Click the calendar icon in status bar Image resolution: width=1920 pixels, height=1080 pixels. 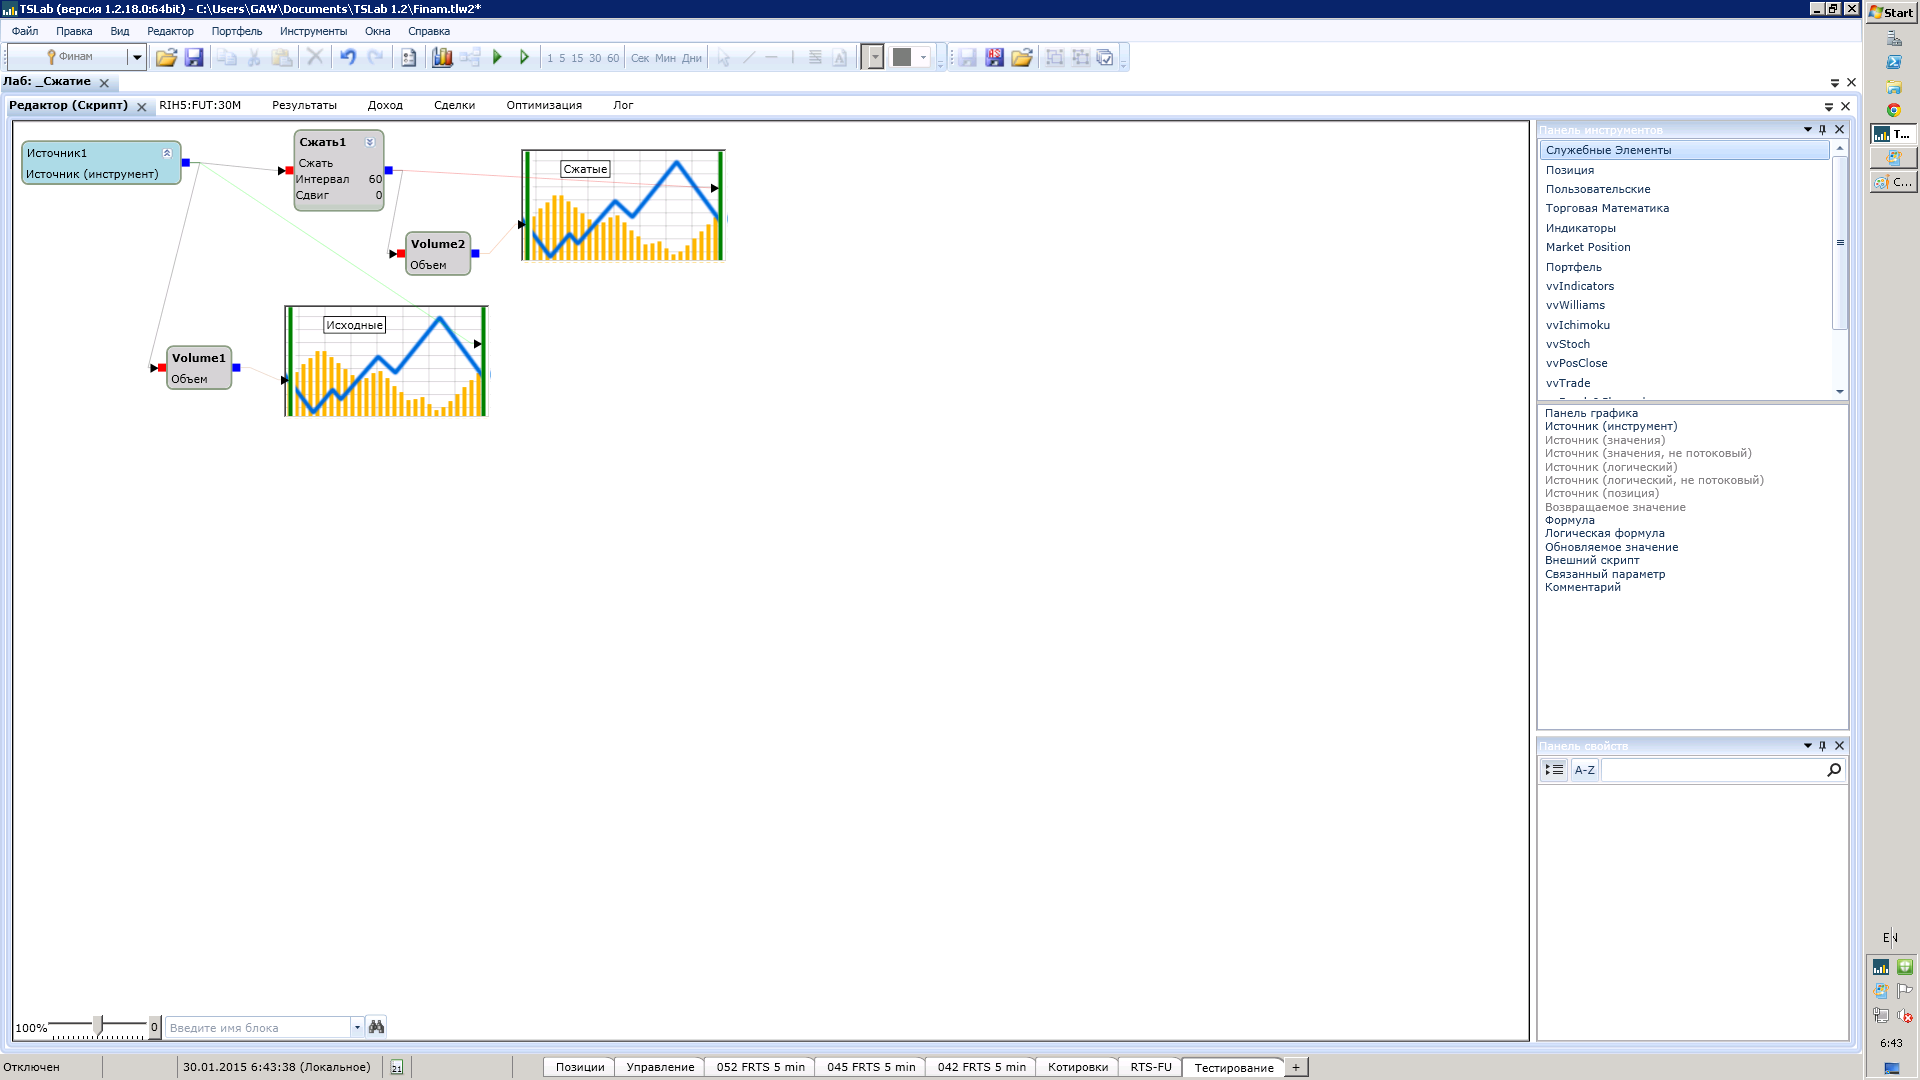[397, 1067]
